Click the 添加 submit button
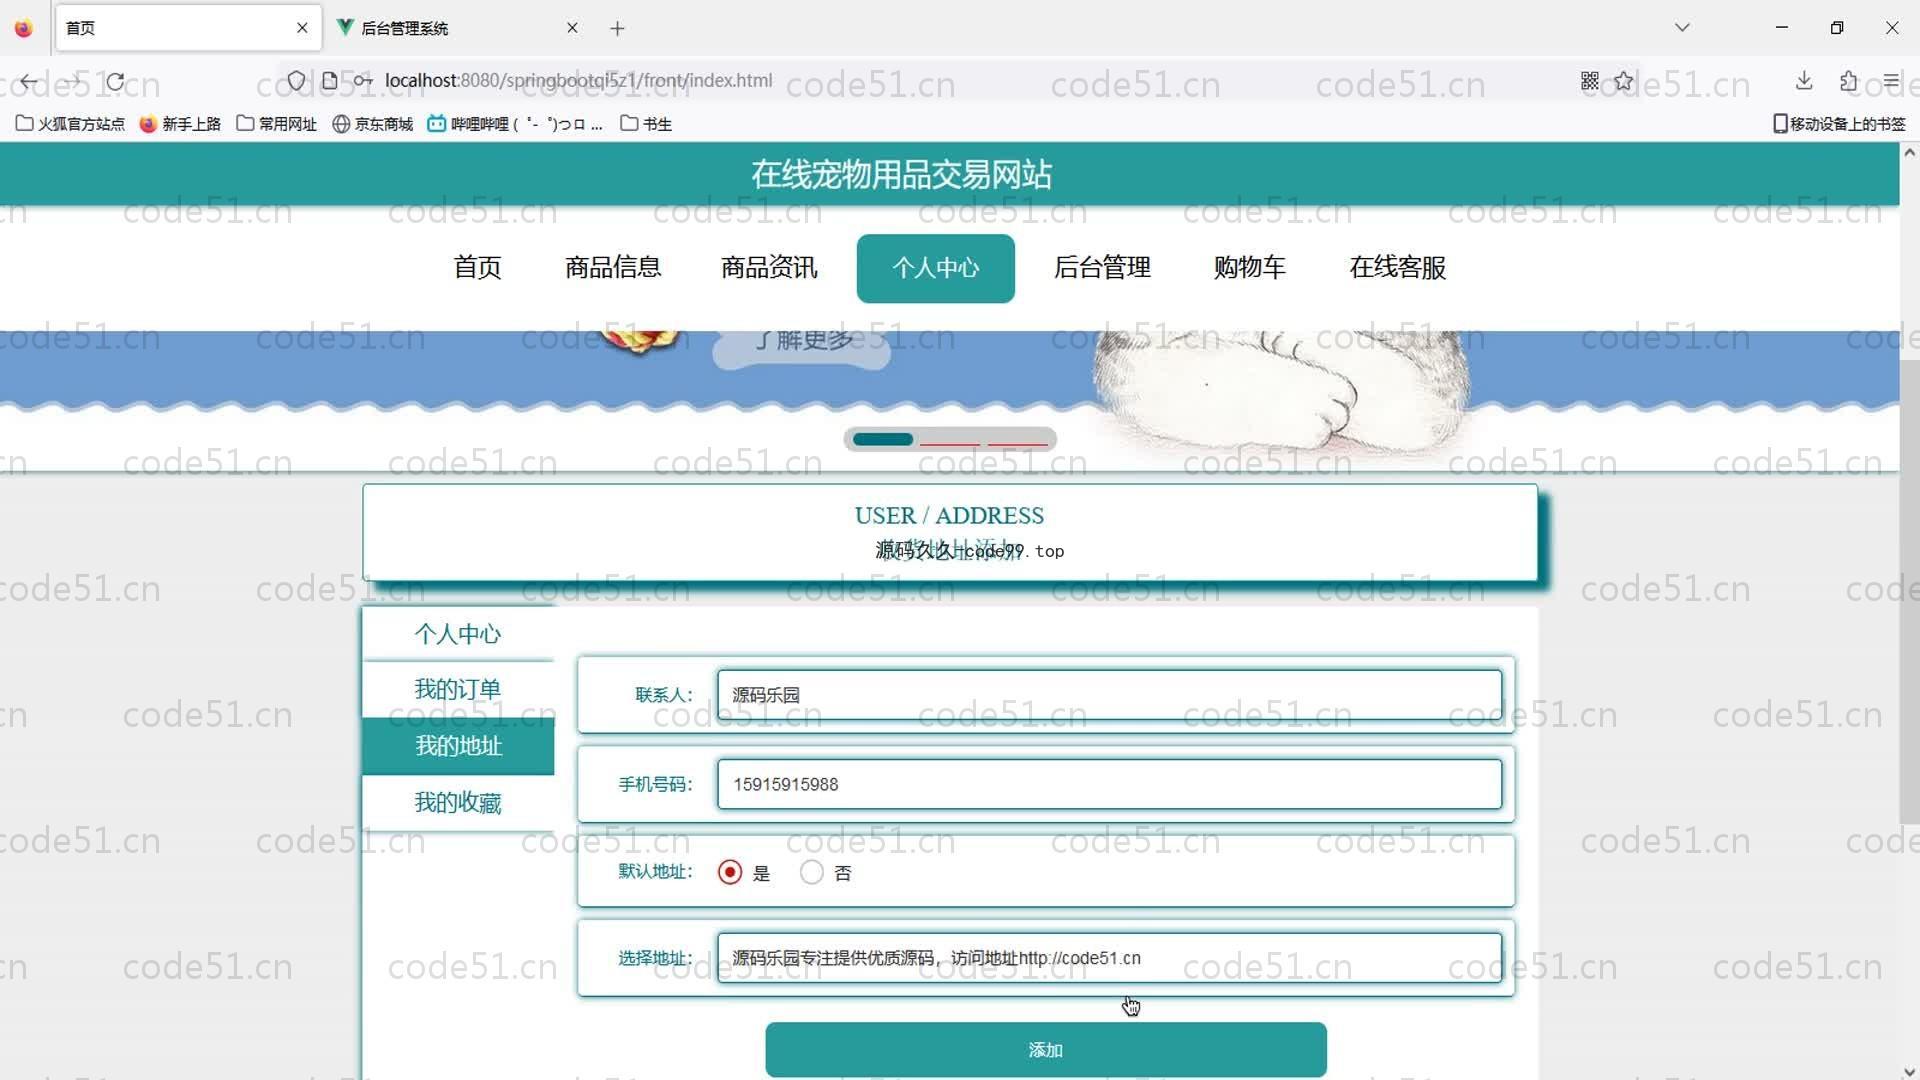This screenshot has height=1080, width=1920. tap(1046, 1050)
